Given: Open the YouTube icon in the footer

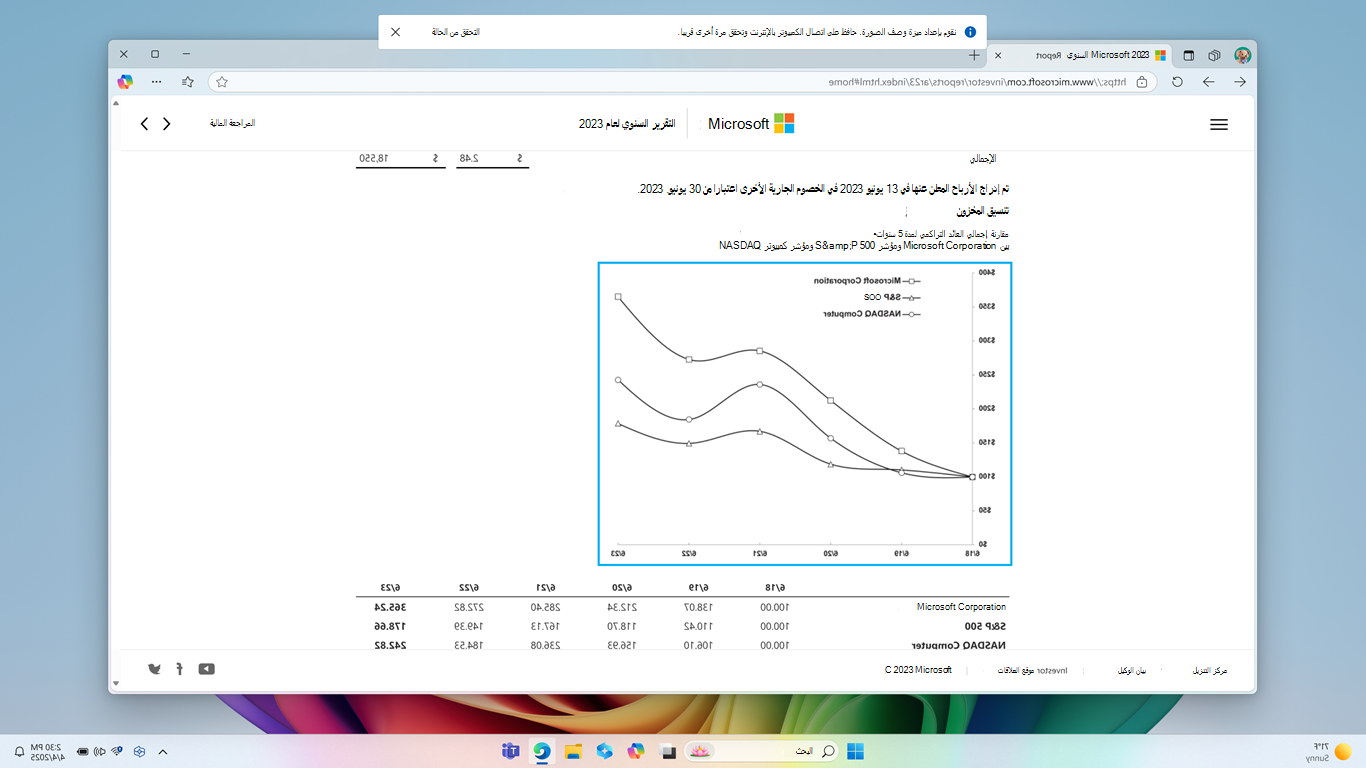Looking at the screenshot, I should pyautogui.click(x=207, y=669).
